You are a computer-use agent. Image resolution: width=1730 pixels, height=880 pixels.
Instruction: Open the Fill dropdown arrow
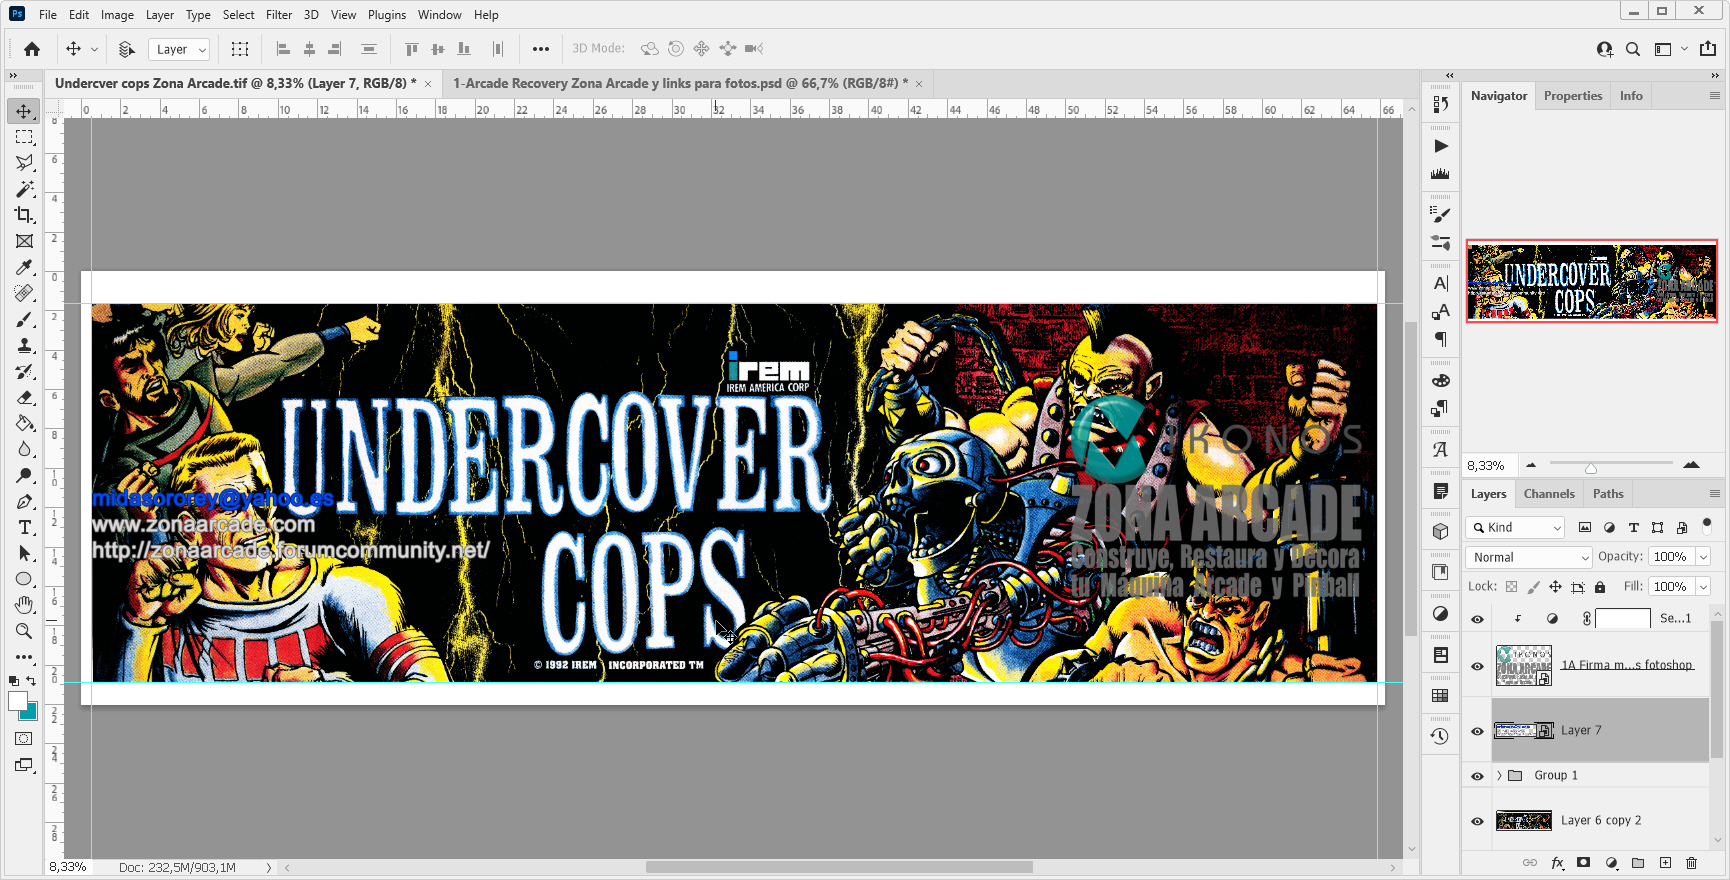tap(1703, 587)
